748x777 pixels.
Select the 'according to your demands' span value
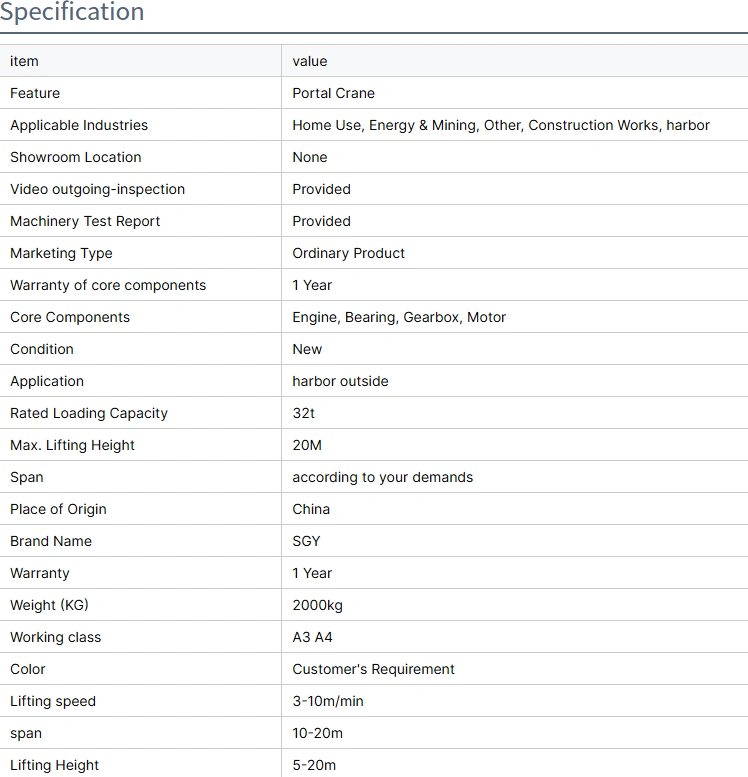[382, 477]
